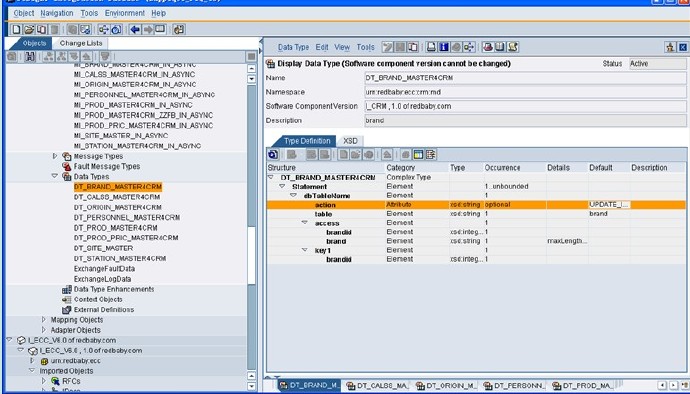The image size is (690, 394).
Task: Switch to DT_PERSONN bottom editor tab
Action: [x=514, y=386]
